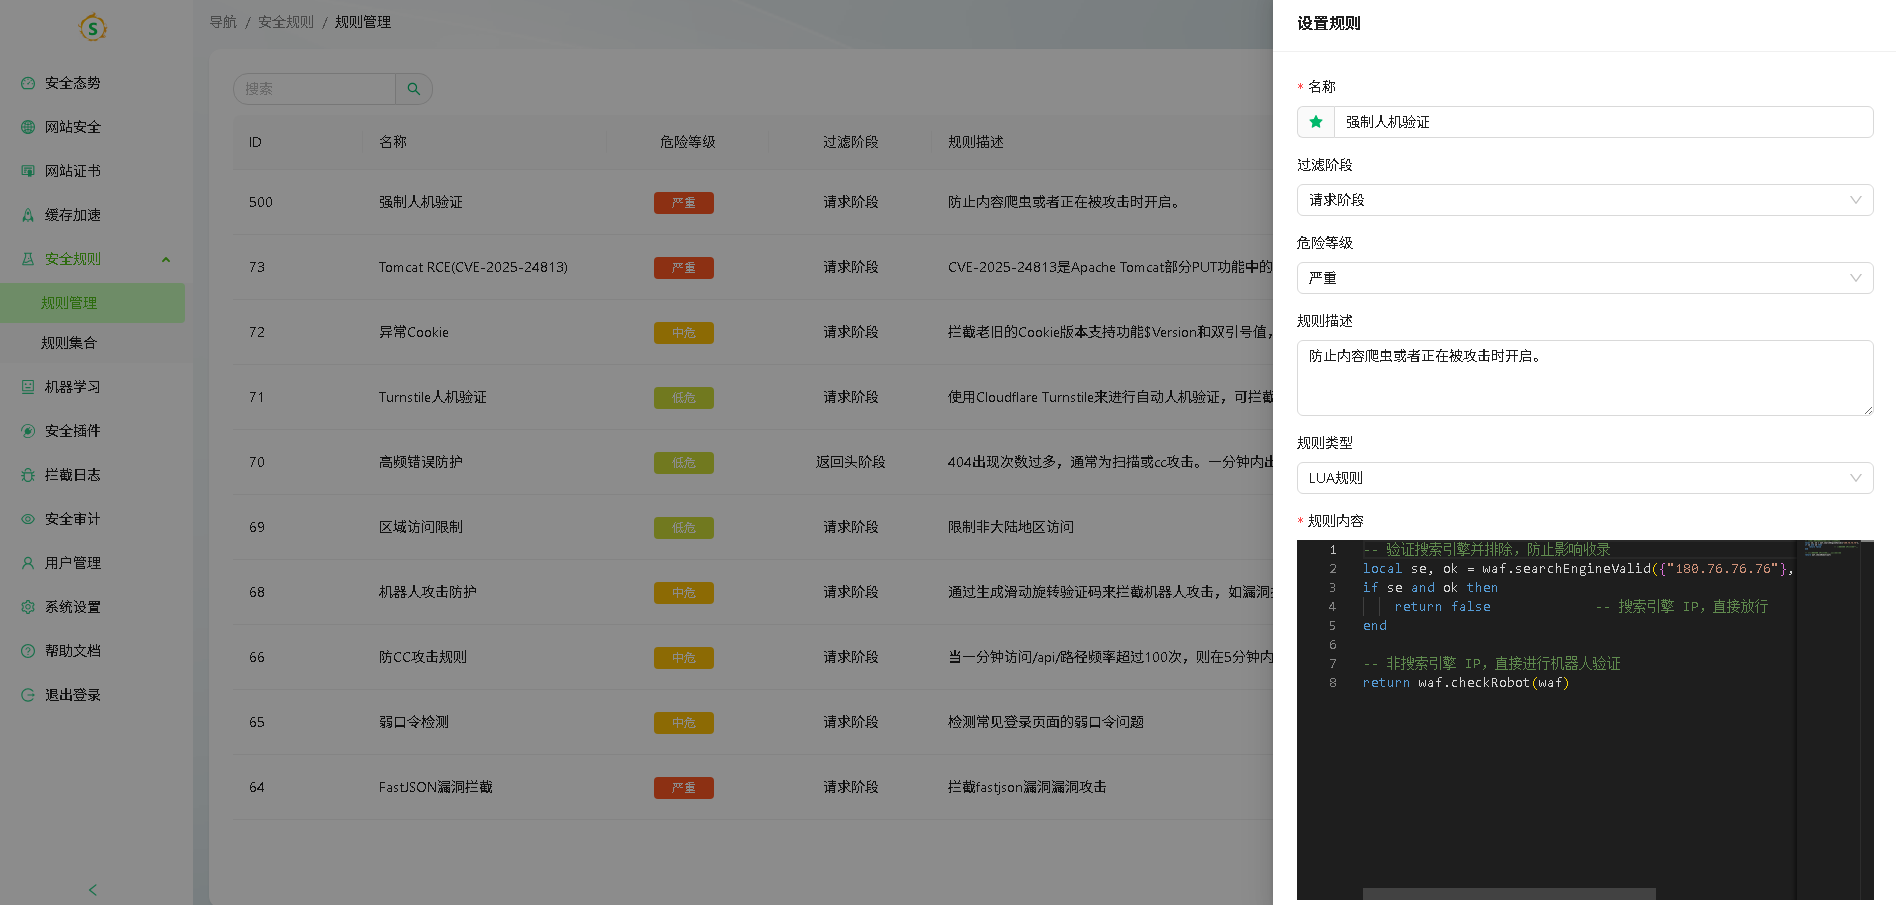Open the 安全审计 audit panel
This screenshot has width=1896, height=905.
tap(27, 519)
